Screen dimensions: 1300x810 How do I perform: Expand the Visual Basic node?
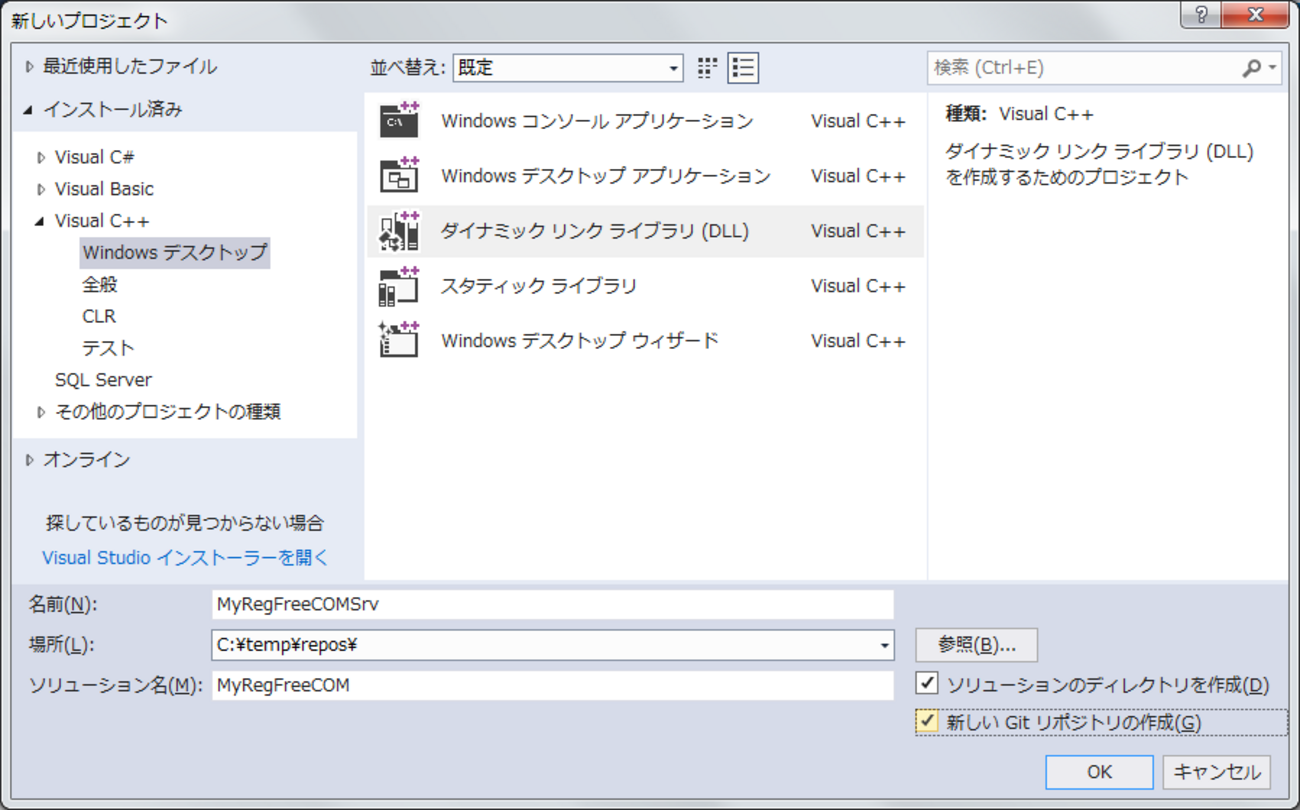[41, 190]
